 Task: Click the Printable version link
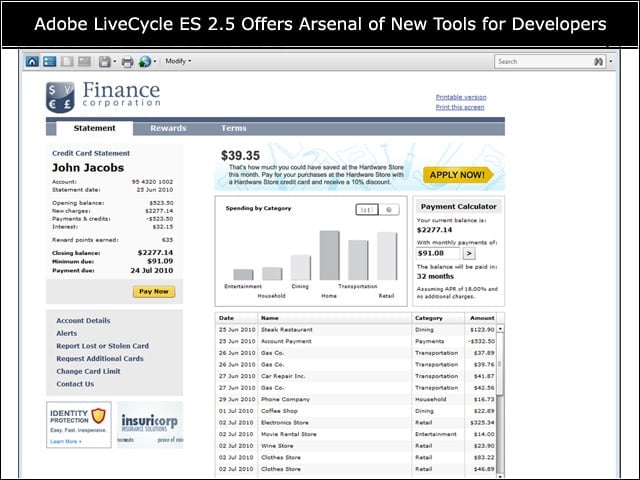pyautogui.click(x=461, y=97)
